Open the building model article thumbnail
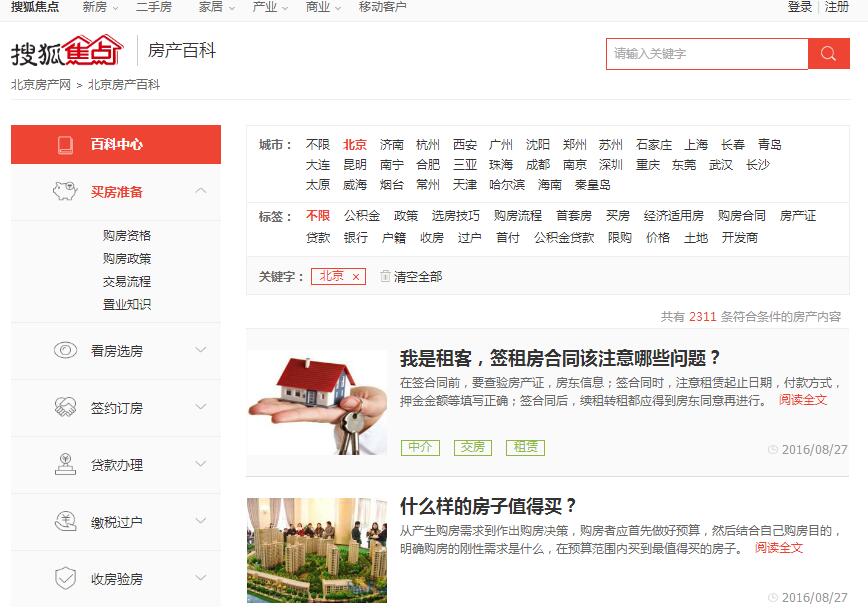 [317, 551]
